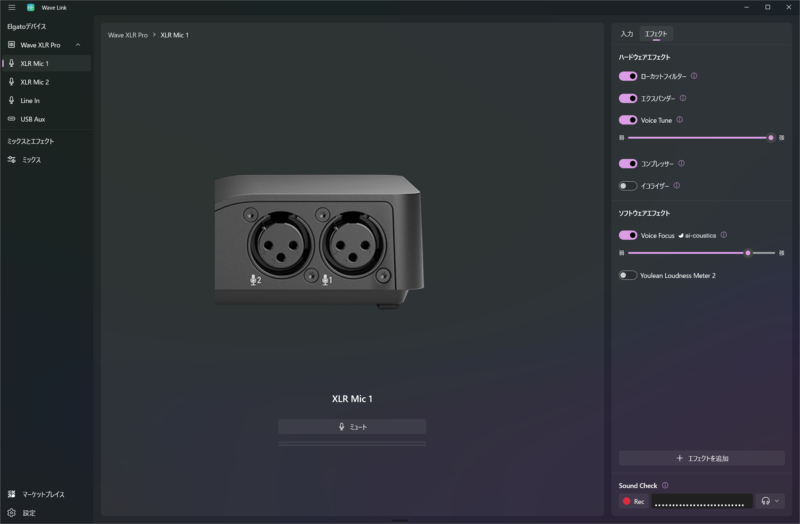Click the ソフトウェアエフェクト heading
The height and width of the screenshot is (524, 800).
644,213
